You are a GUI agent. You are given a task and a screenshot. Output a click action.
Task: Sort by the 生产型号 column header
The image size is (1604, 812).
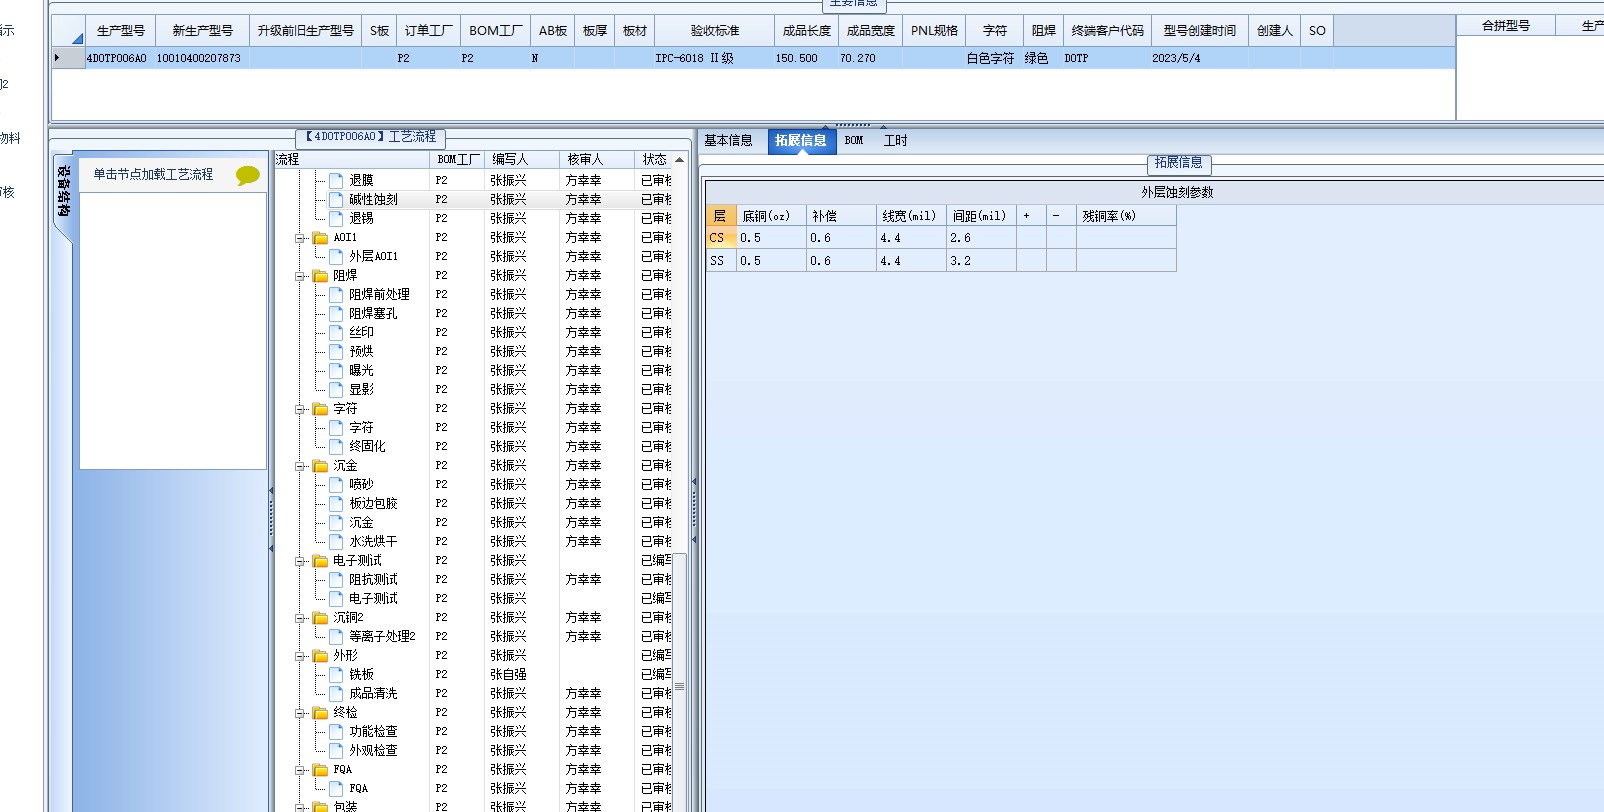pyautogui.click(x=121, y=30)
